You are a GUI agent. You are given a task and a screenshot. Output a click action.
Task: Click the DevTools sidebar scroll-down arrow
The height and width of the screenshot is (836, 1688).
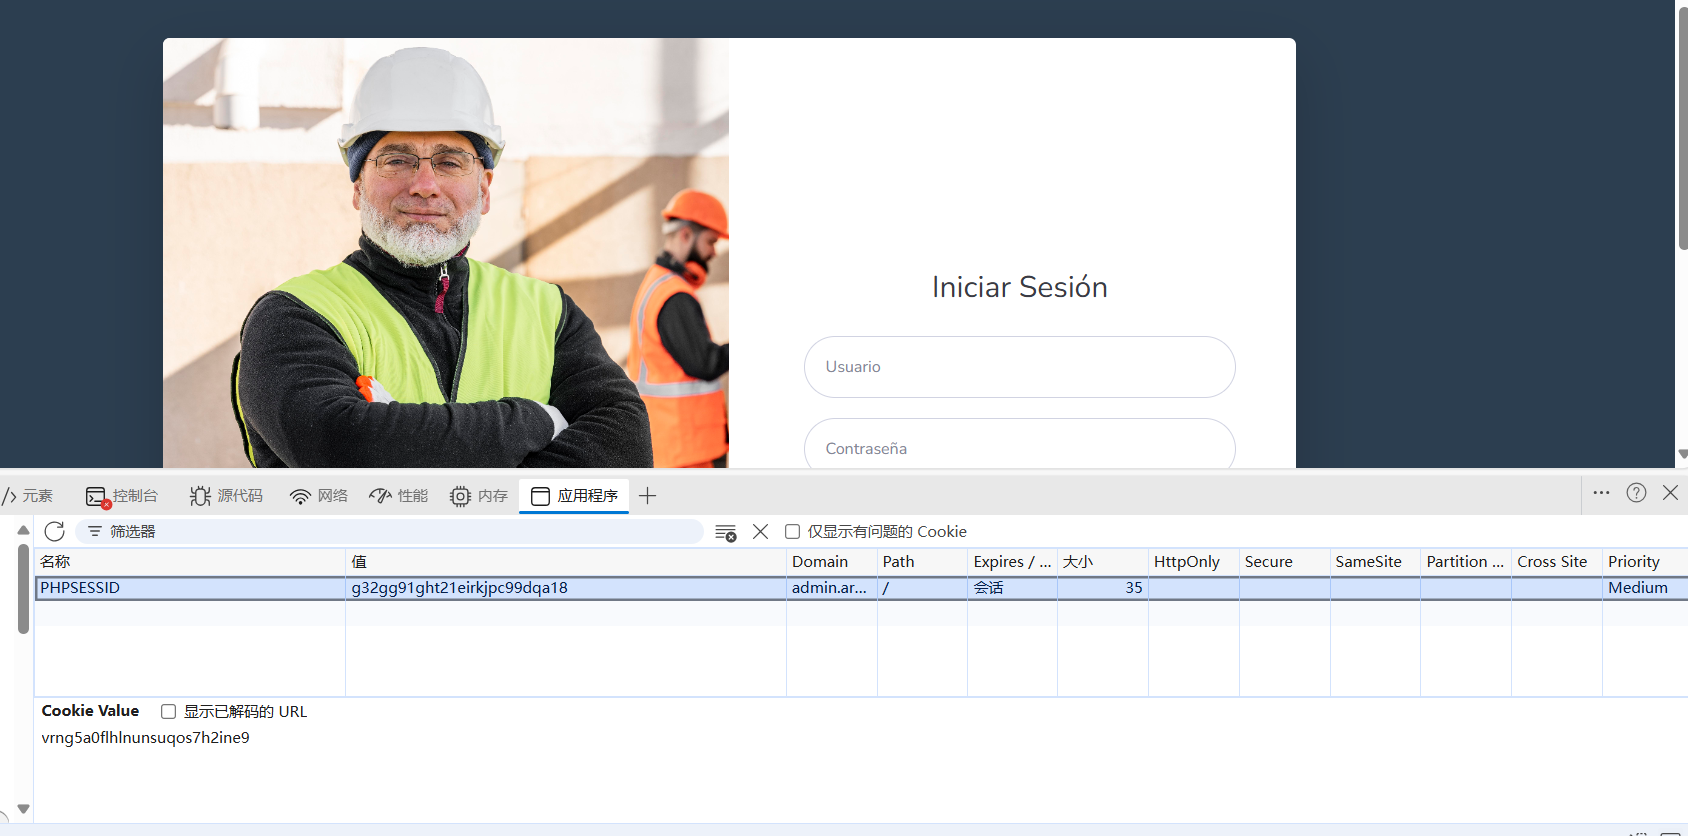(23, 809)
